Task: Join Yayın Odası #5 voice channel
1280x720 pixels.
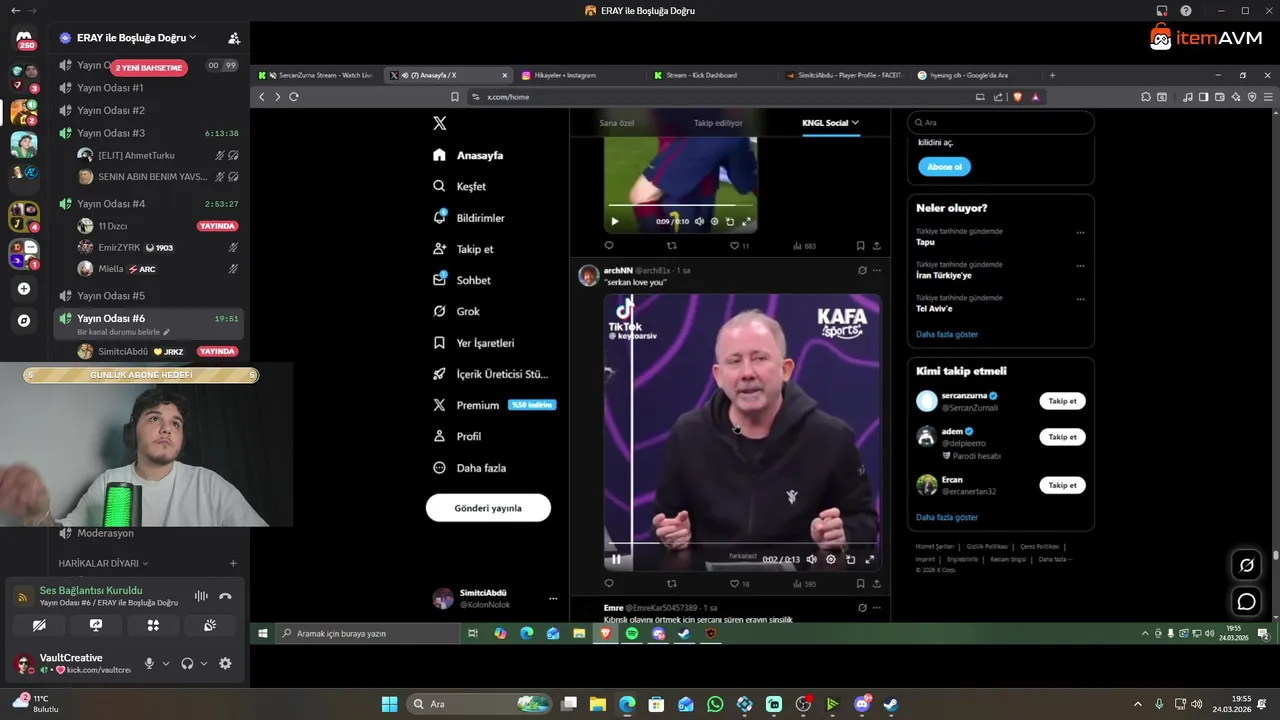Action: (x=148, y=296)
